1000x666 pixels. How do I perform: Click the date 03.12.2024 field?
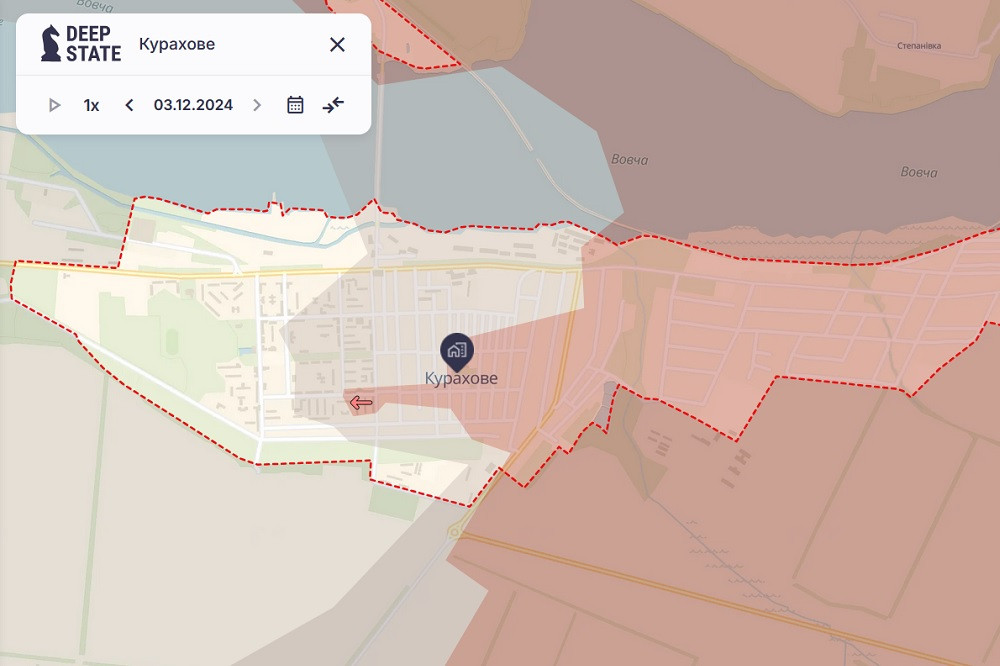point(193,105)
